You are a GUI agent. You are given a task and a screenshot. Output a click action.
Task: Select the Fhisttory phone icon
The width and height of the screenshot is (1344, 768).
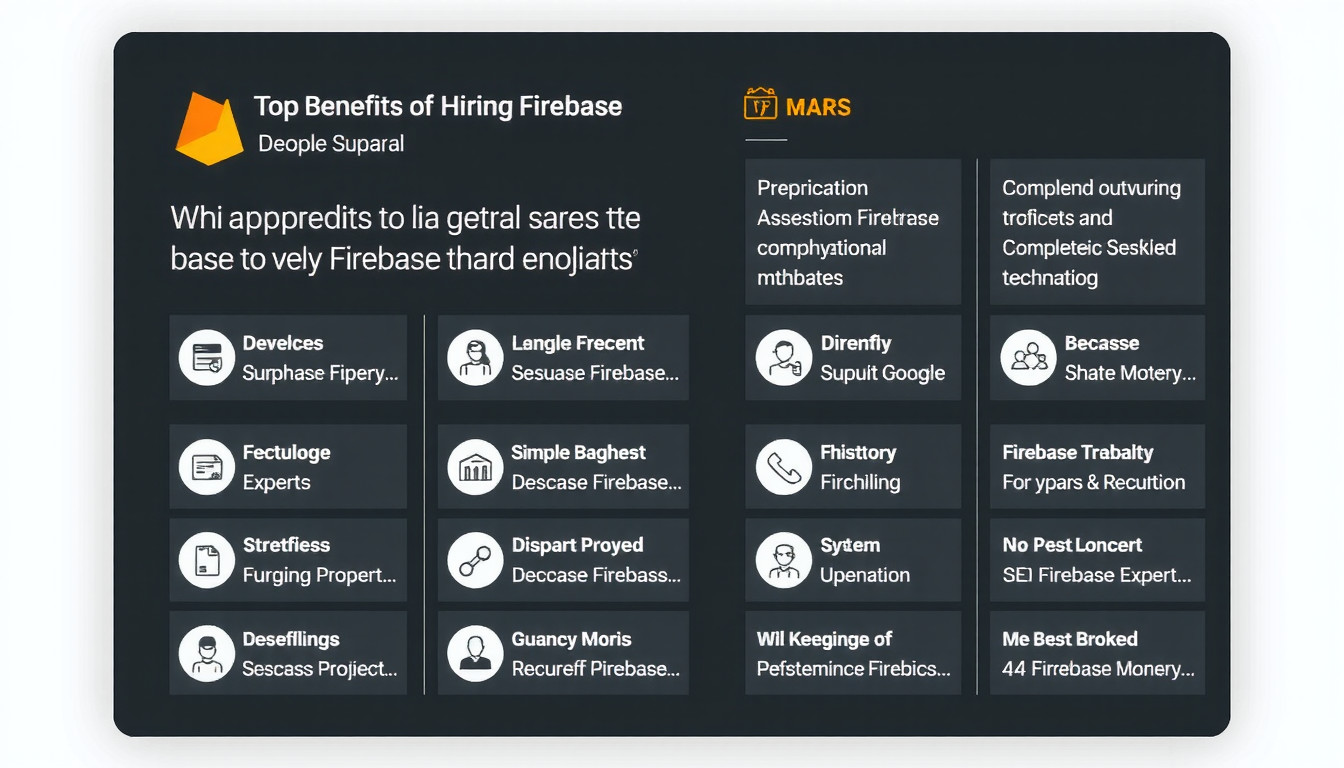[783, 467]
